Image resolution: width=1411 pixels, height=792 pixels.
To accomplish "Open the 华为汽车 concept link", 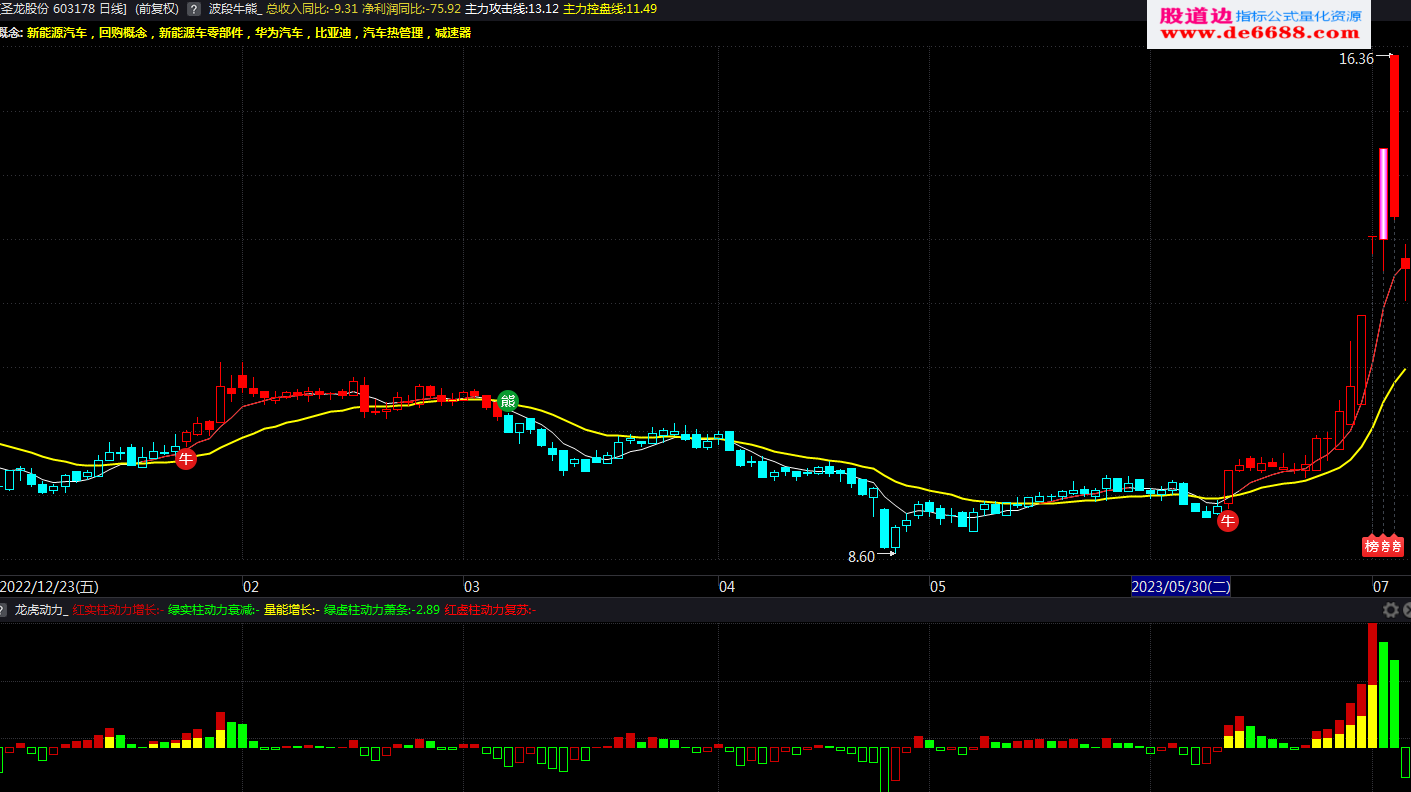I will pyautogui.click(x=279, y=33).
